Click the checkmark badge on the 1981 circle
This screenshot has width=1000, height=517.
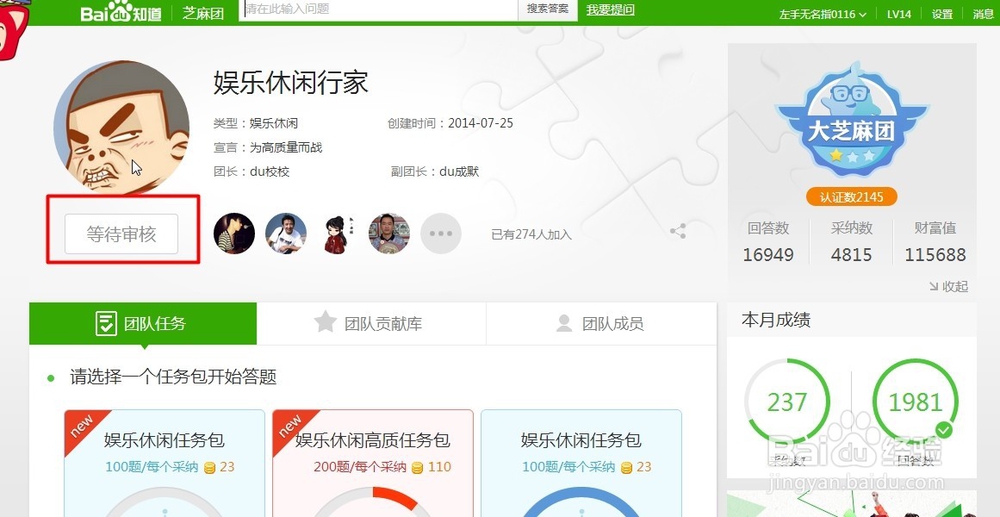pos(944,430)
